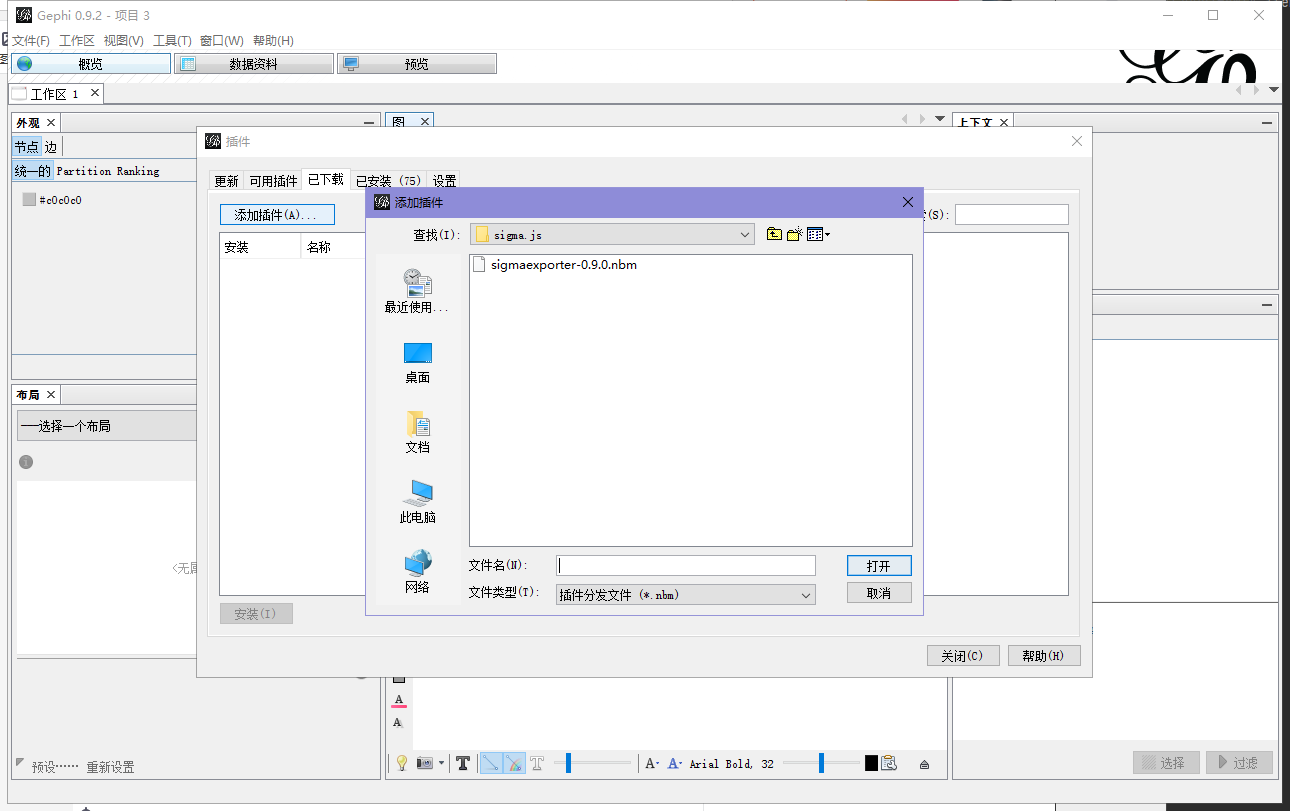Open the 查找(I) location dropdown
The width and height of the screenshot is (1290, 811).
(x=744, y=233)
